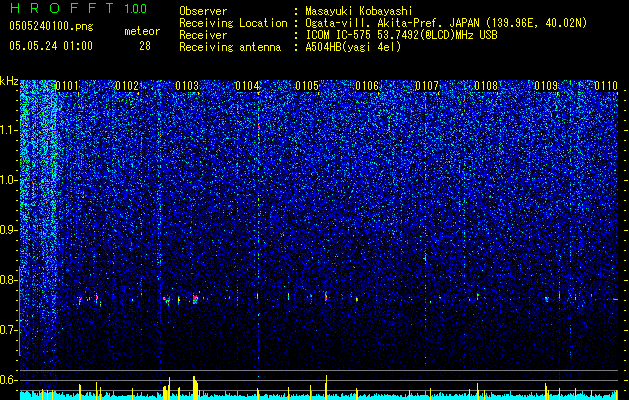Viewport: 629px width, 400px height.
Task: Click the HROFFT 1.0.0 title text
Action: click(78, 8)
